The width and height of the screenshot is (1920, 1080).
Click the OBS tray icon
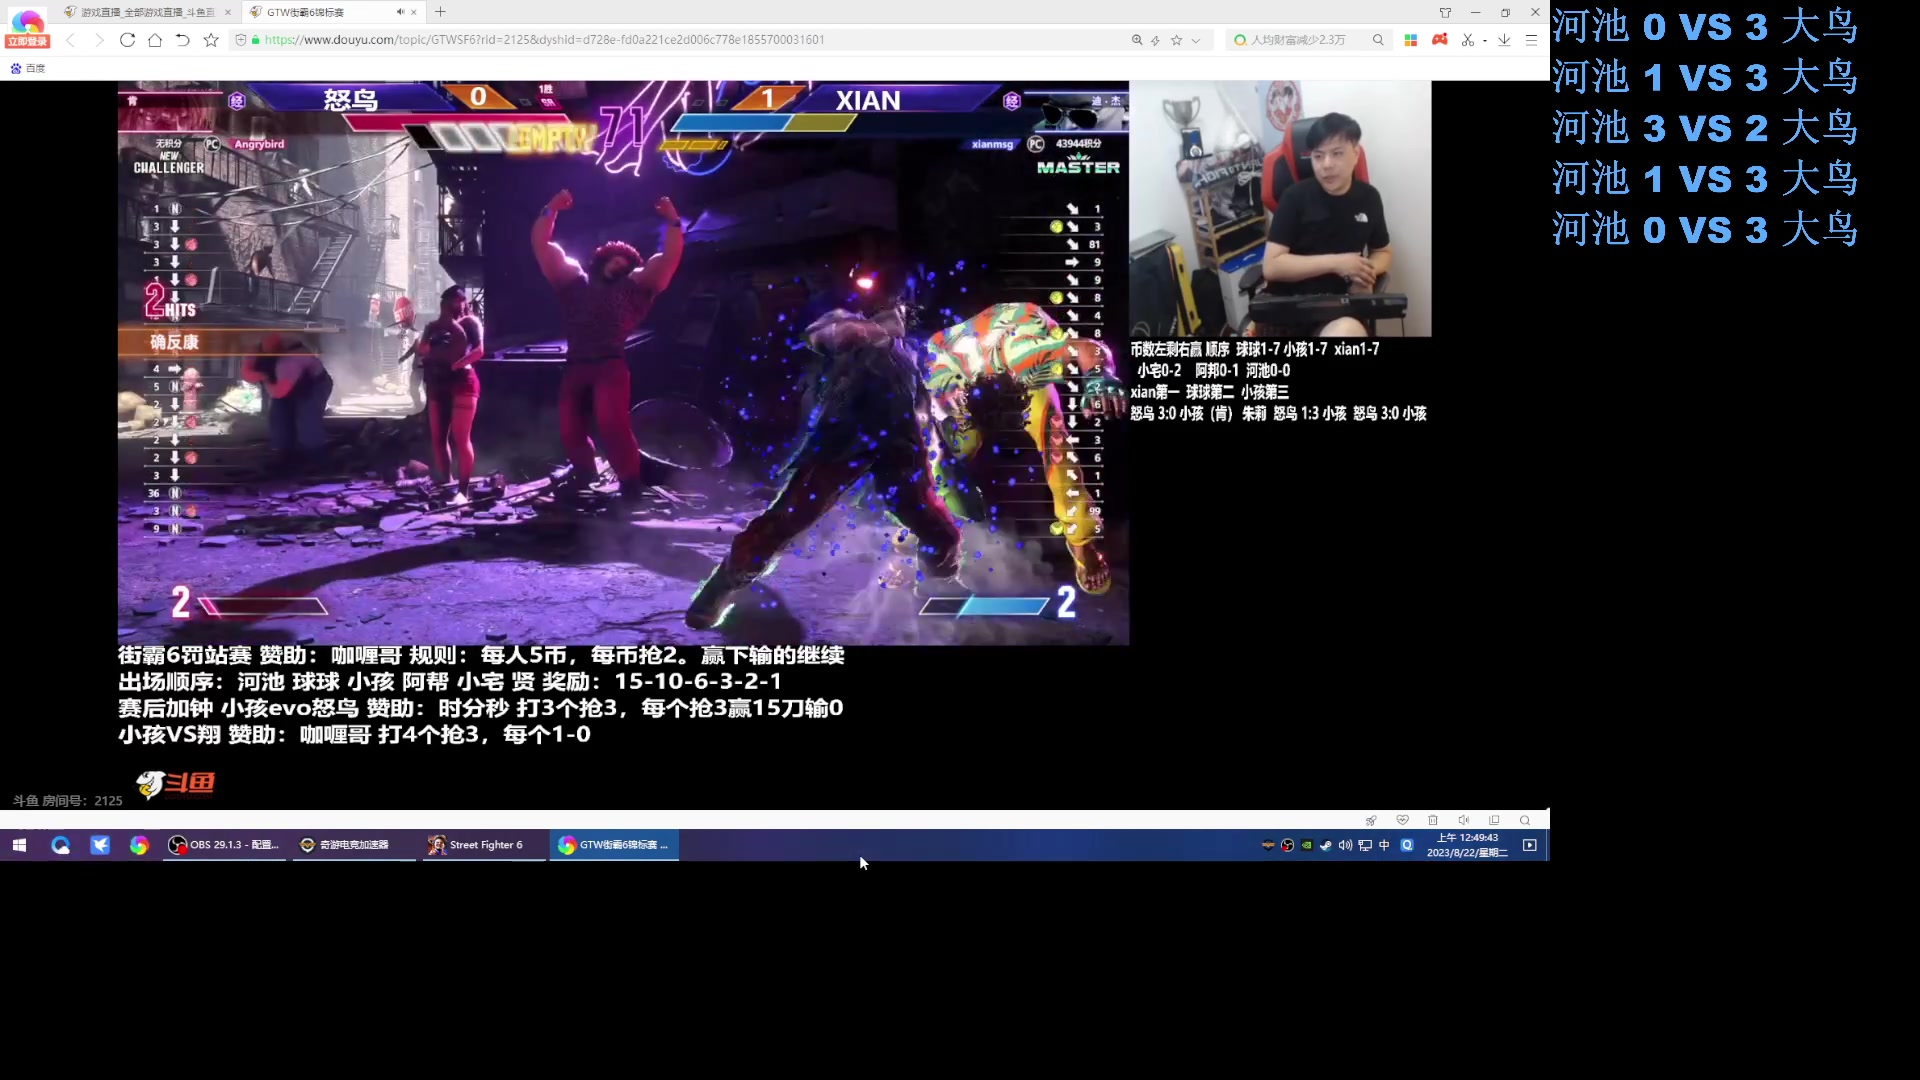1287,845
